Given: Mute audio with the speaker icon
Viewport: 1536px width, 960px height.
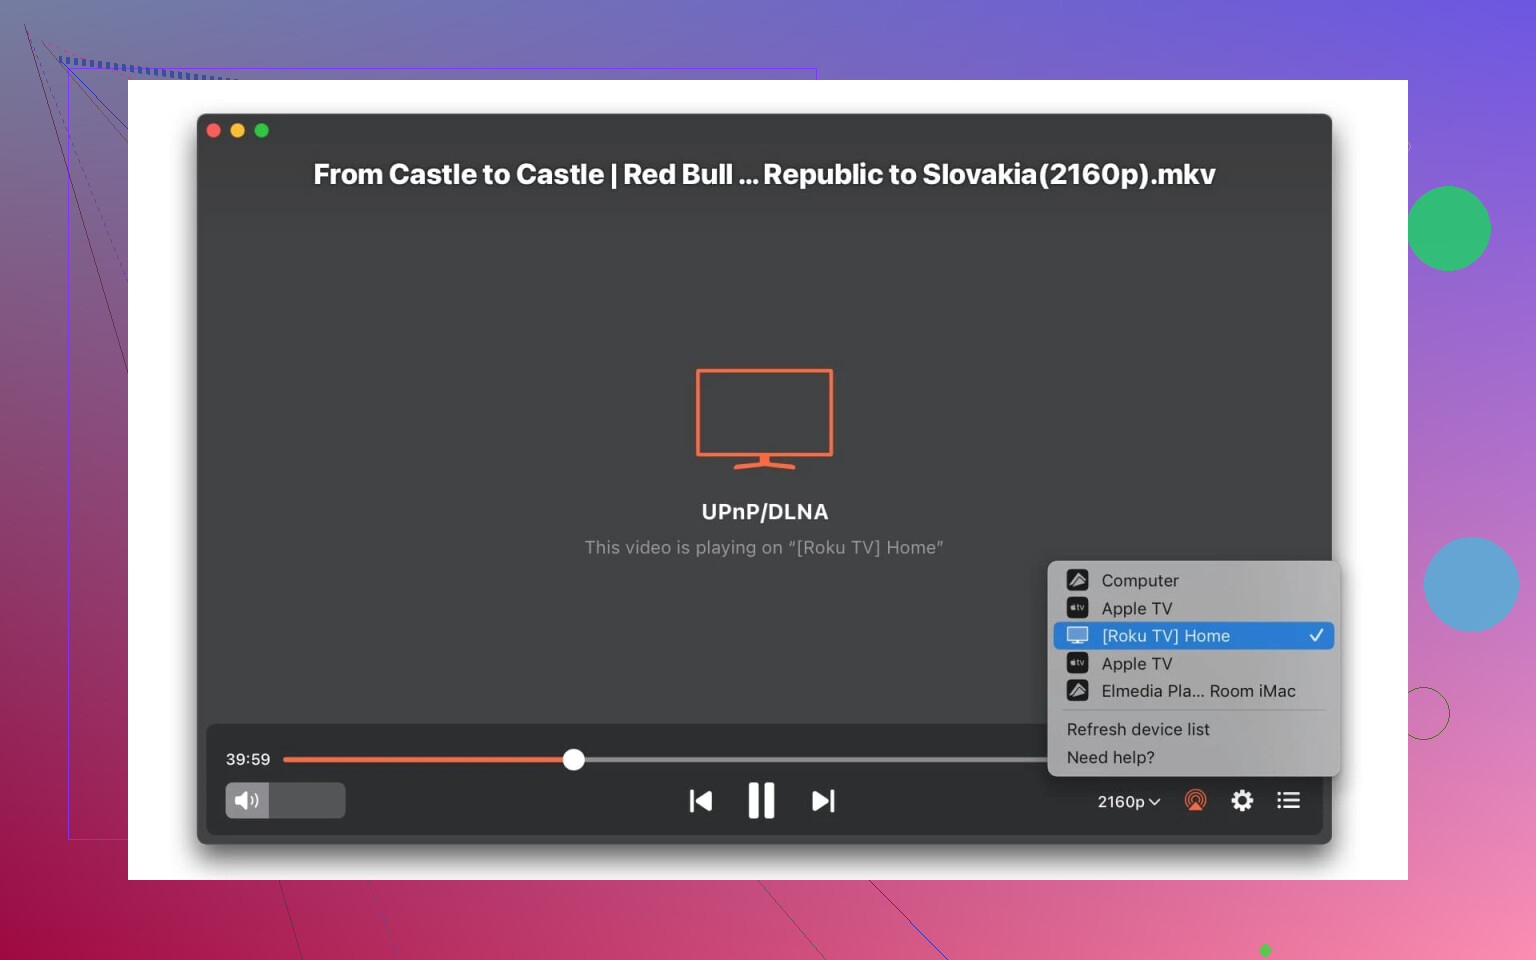Looking at the screenshot, I should (247, 800).
